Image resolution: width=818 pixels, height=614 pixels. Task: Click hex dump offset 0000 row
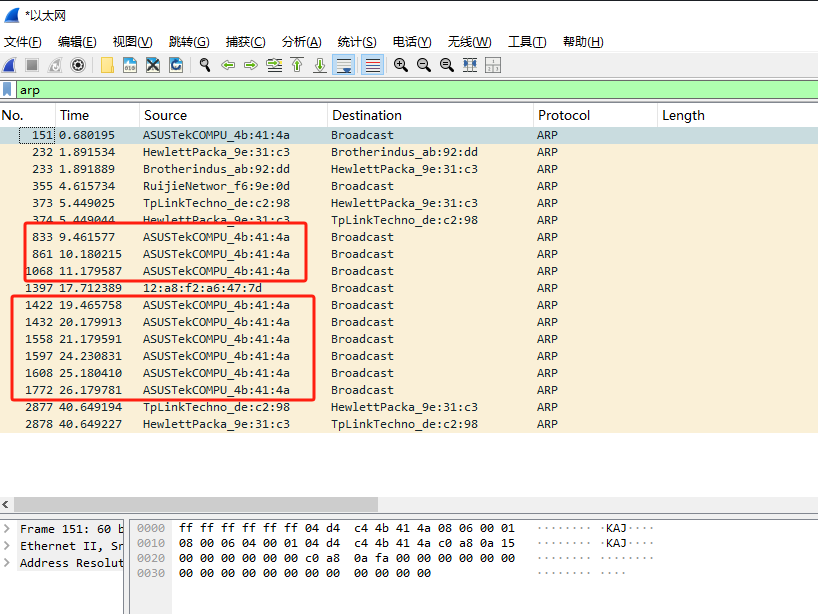pos(395,528)
